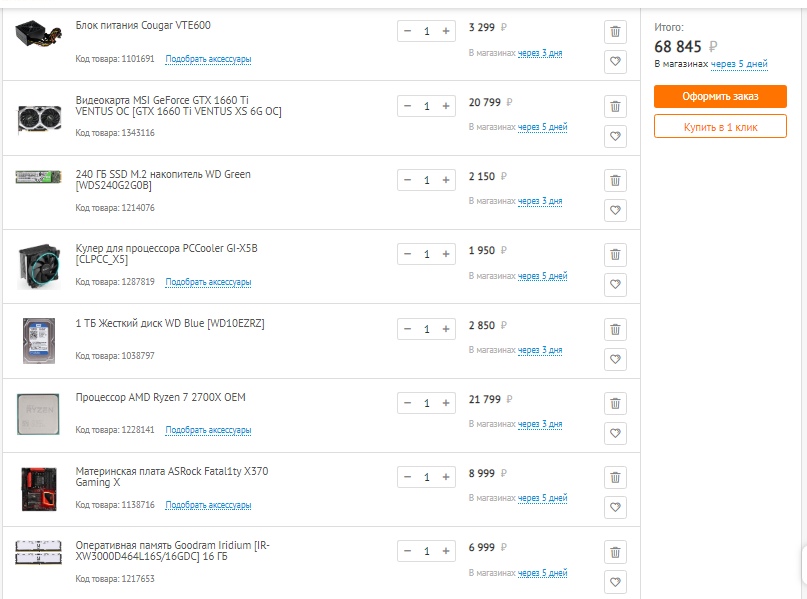The width and height of the screenshot is (807, 599).
Task: Open total delivery через 5 дней link
Action: click(x=739, y=64)
